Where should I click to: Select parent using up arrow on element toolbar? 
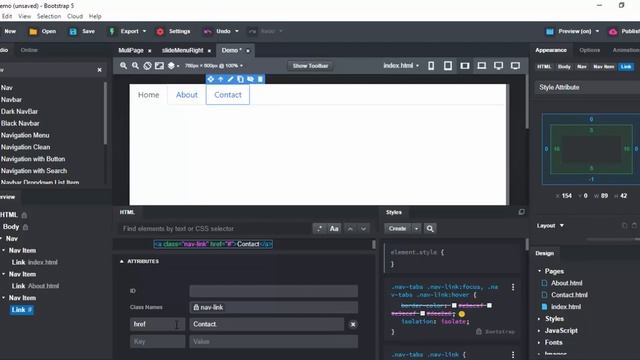(220, 79)
